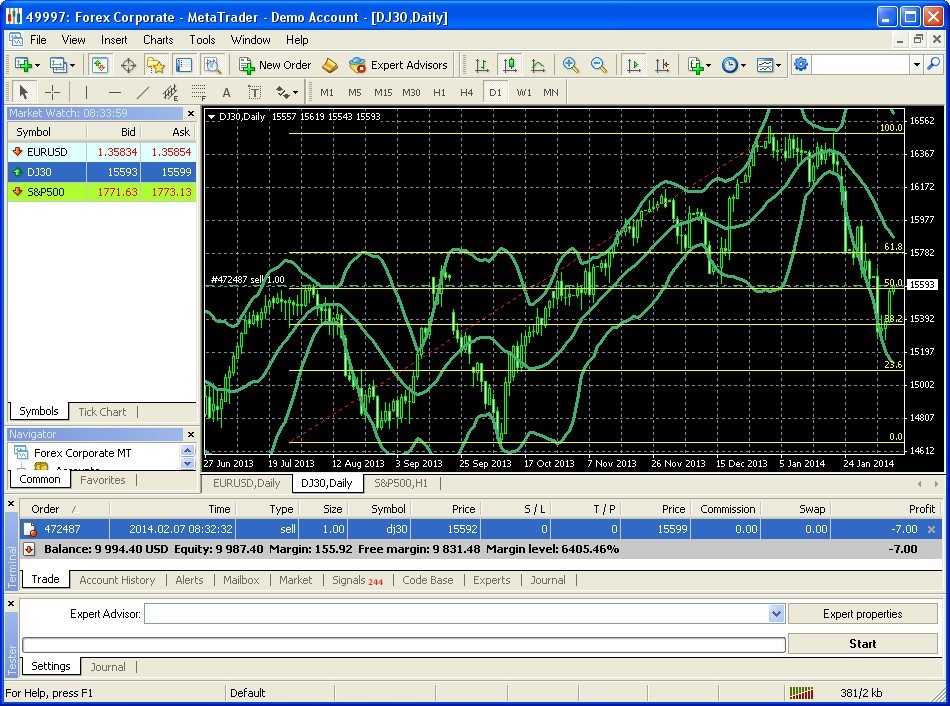The height and width of the screenshot is (706, 950).
Task: Expand the Indicators dropdown arrow
Action: 708,65
